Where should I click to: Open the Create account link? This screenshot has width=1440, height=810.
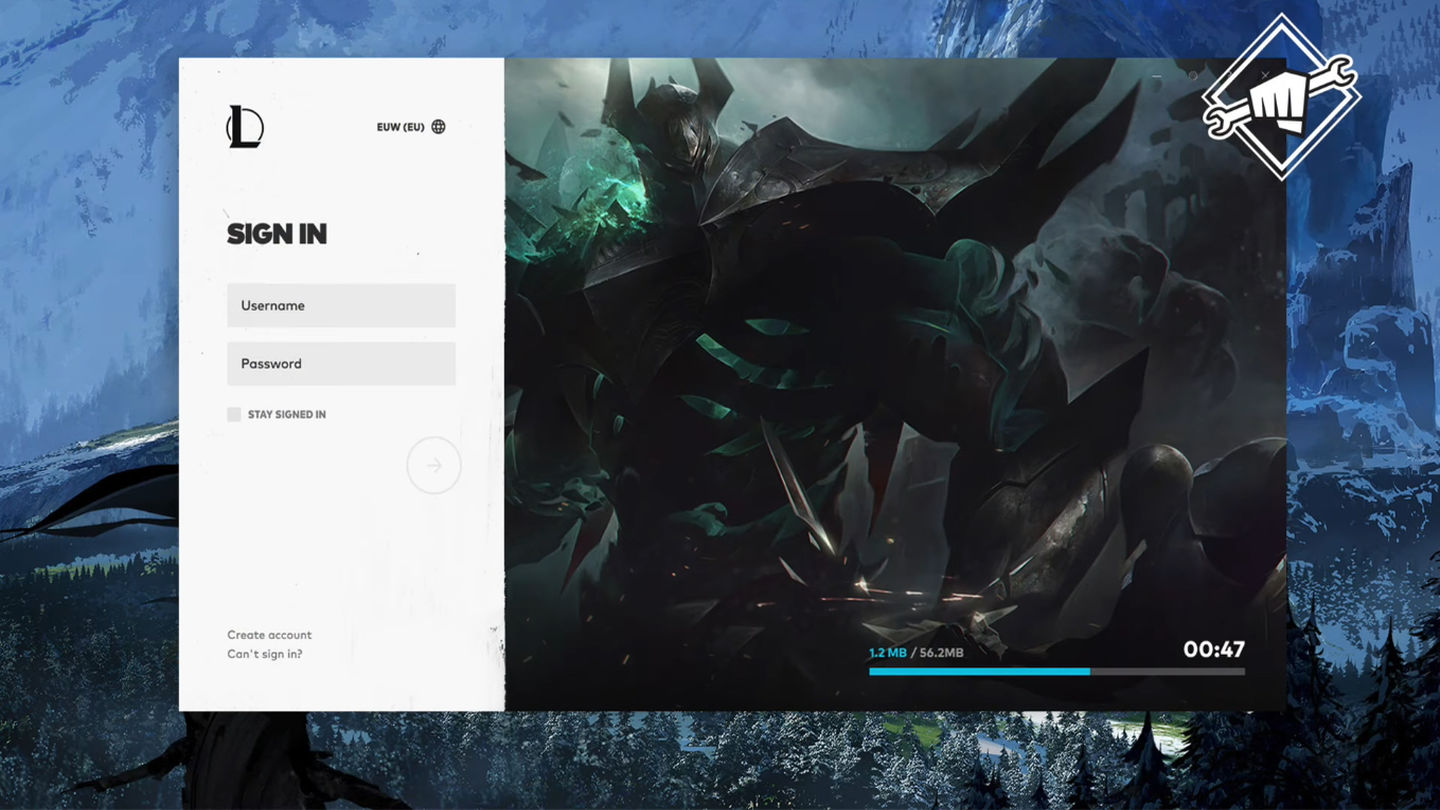(269, 635)
